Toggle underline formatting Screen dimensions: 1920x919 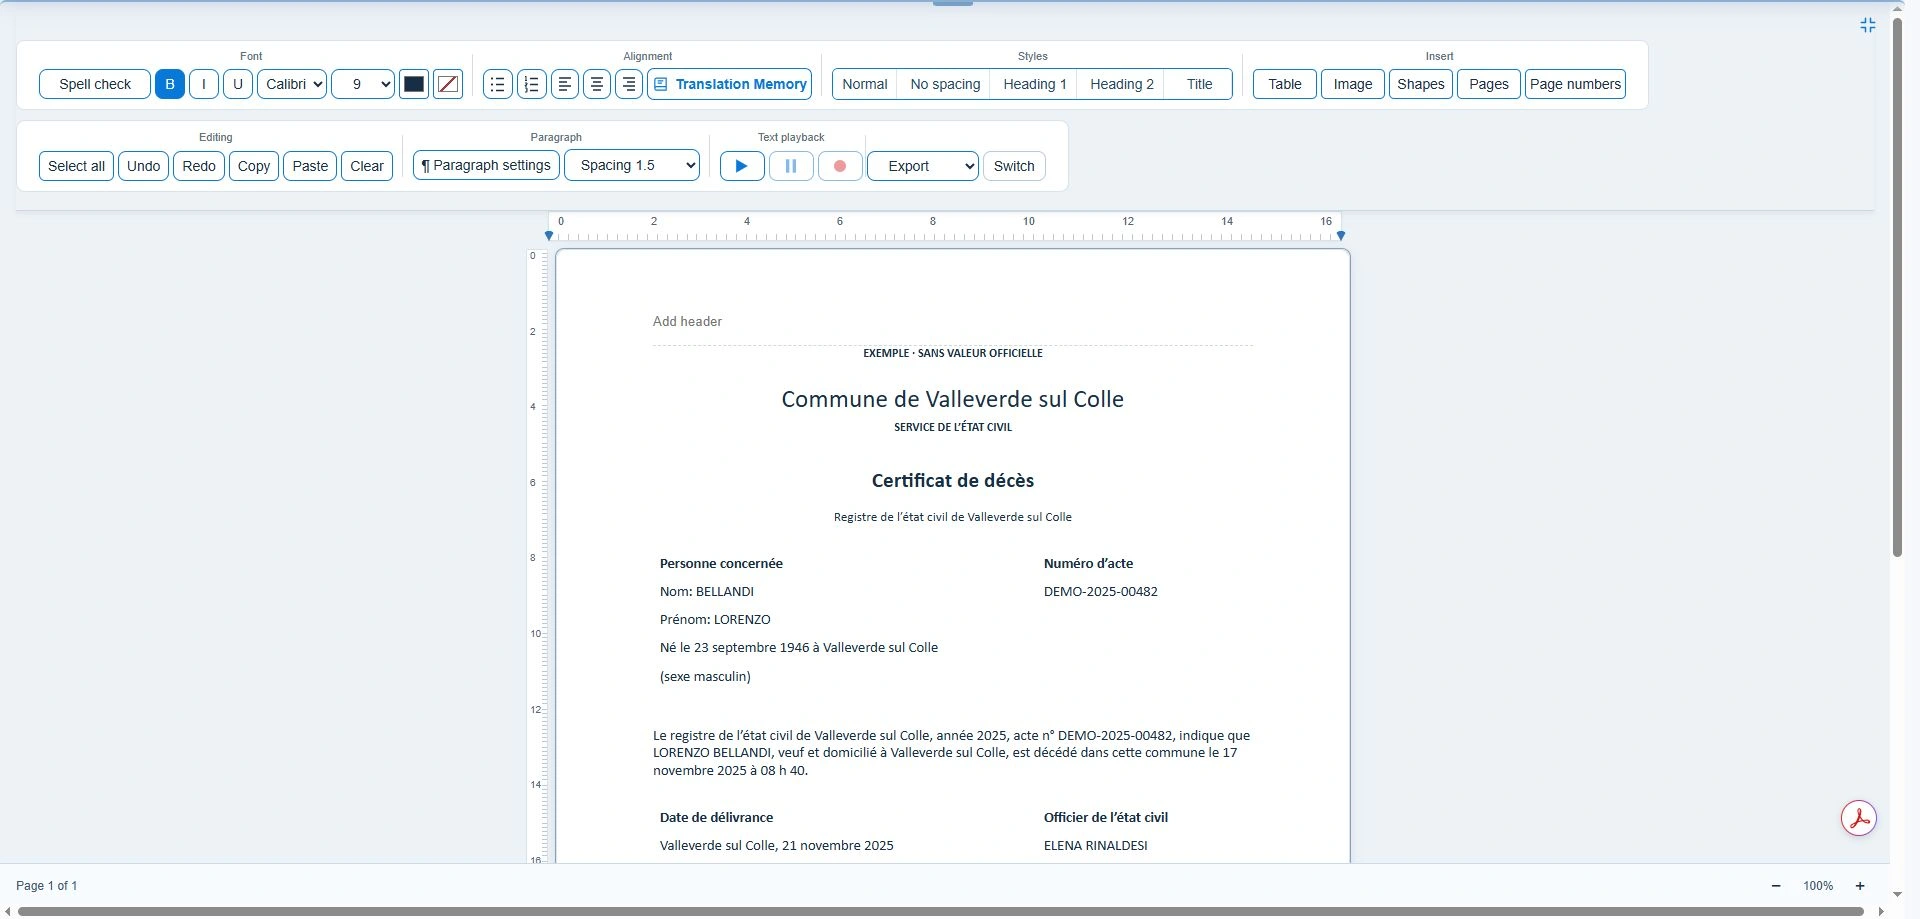pos(238,84)
